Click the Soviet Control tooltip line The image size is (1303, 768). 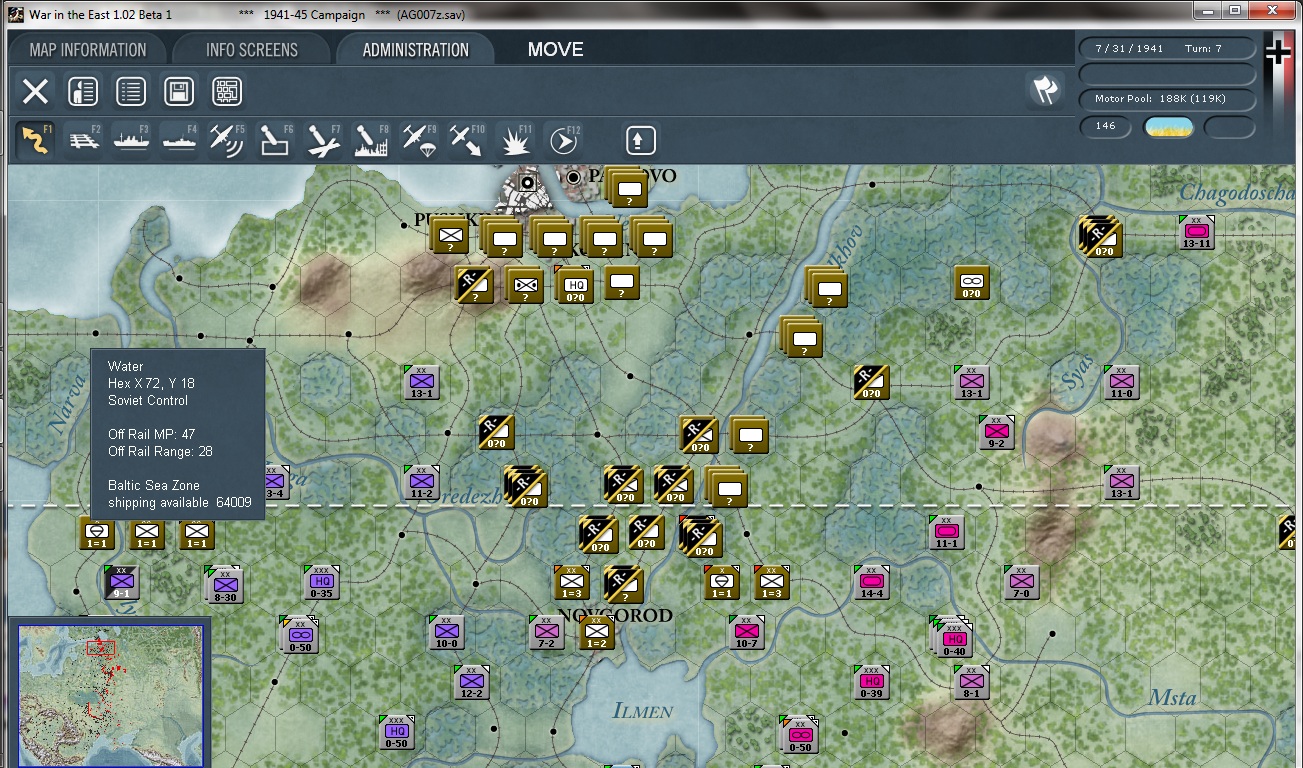click(148, 401)
